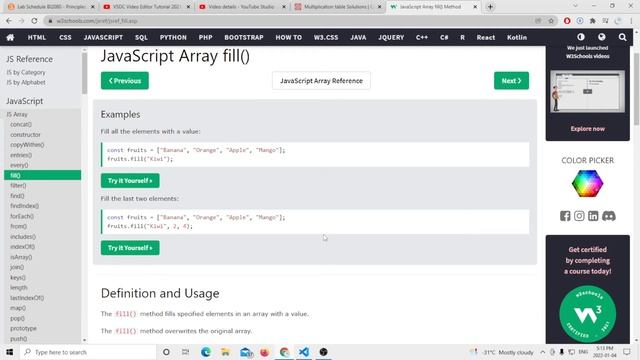This screenshot has width=640, height=360.
Task: Select lastIndexOf() in sidebar
Action: coord(27,298)
